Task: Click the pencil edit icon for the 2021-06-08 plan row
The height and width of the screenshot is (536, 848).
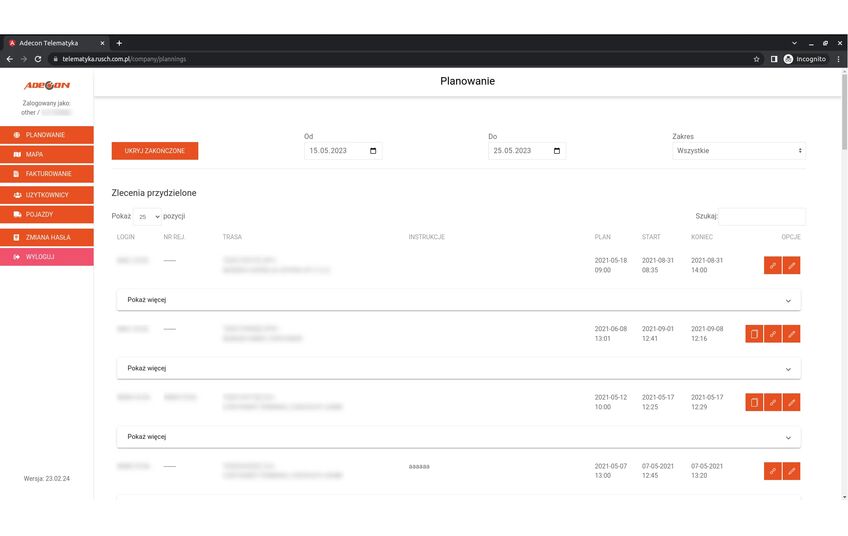Action: tap(791, 334)
